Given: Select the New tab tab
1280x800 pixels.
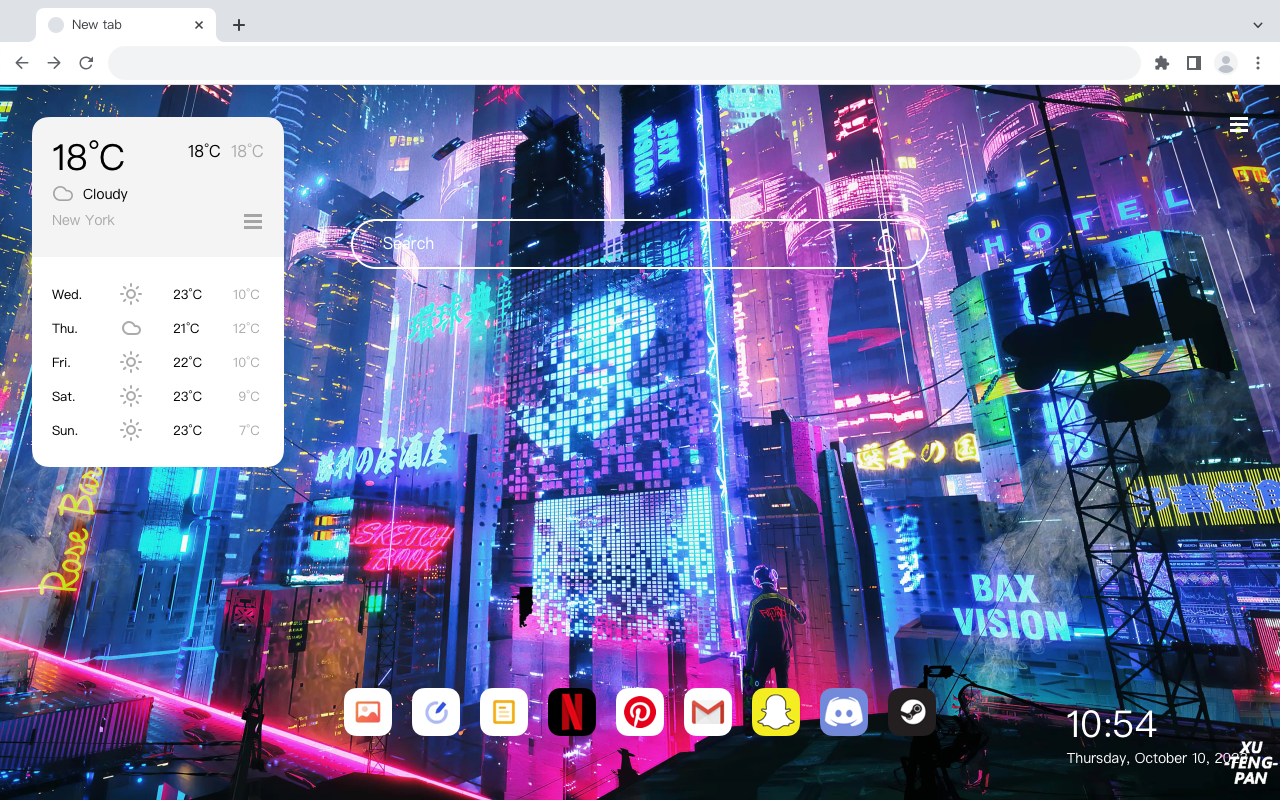Looking at the screenshot, I should click(x=126, y=25).
